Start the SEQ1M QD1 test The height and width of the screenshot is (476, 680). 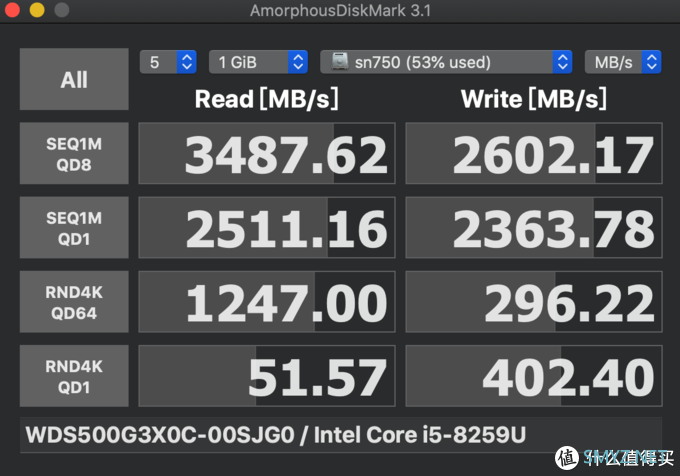tap(74, 228)
